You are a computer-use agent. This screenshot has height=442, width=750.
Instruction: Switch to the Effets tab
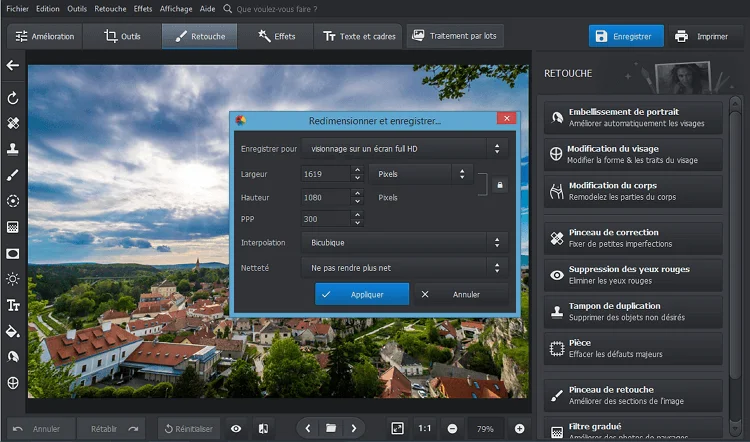277,37
